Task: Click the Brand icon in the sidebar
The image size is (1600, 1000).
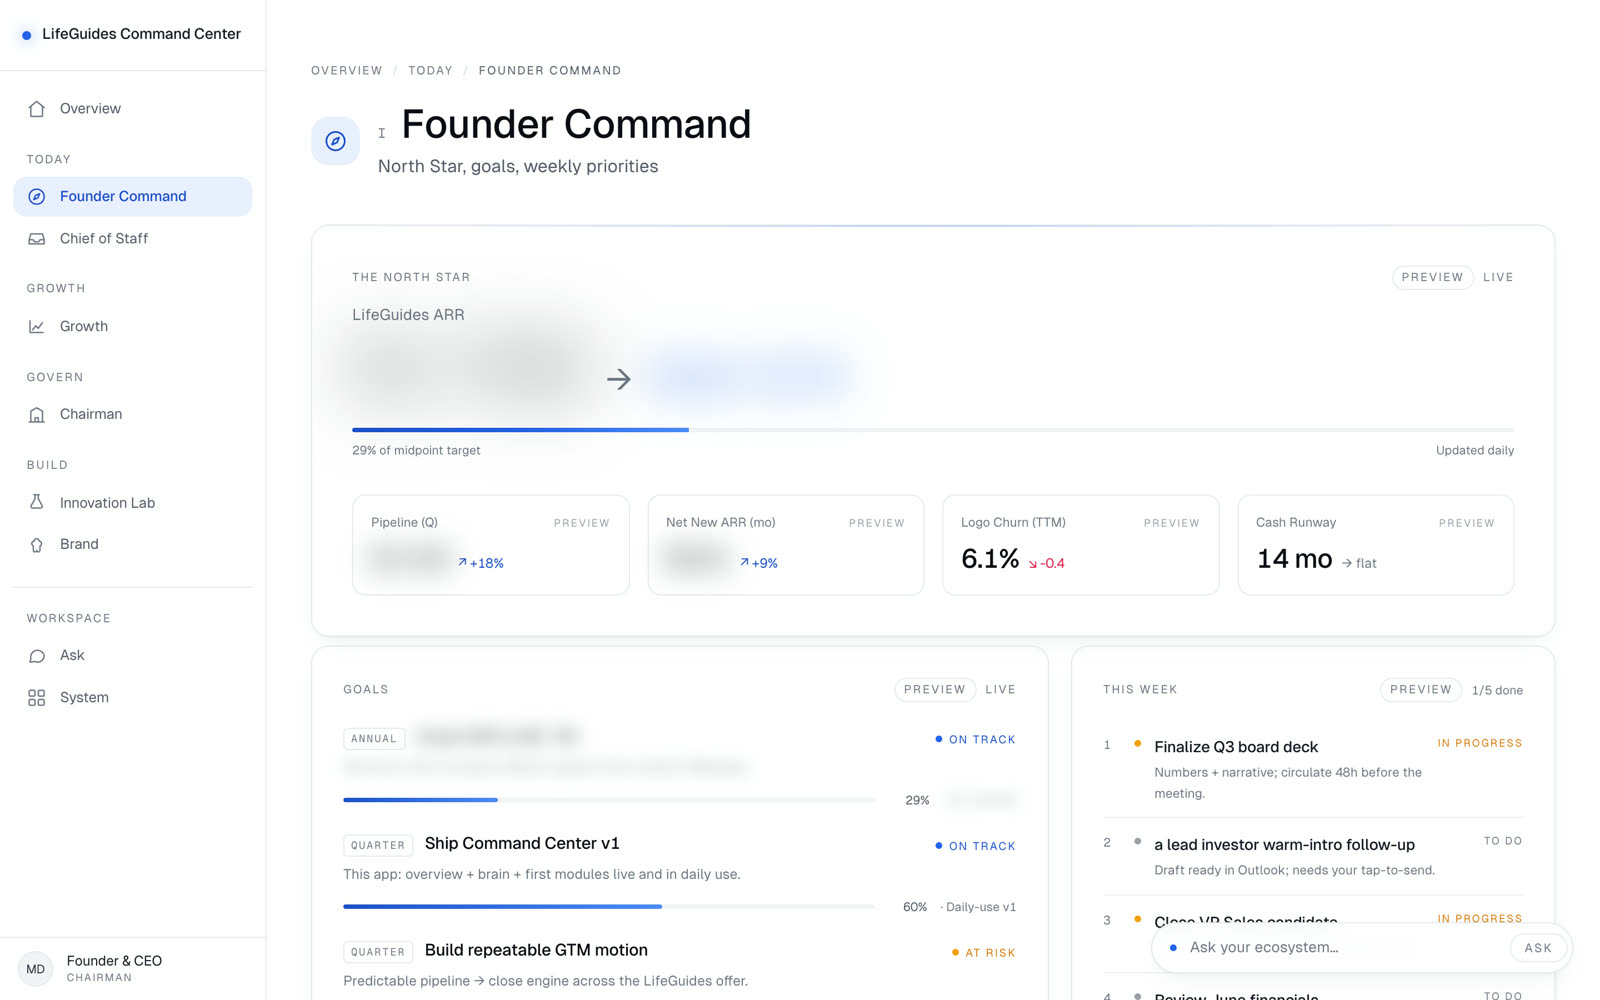Action: click(x=37, y=545)
